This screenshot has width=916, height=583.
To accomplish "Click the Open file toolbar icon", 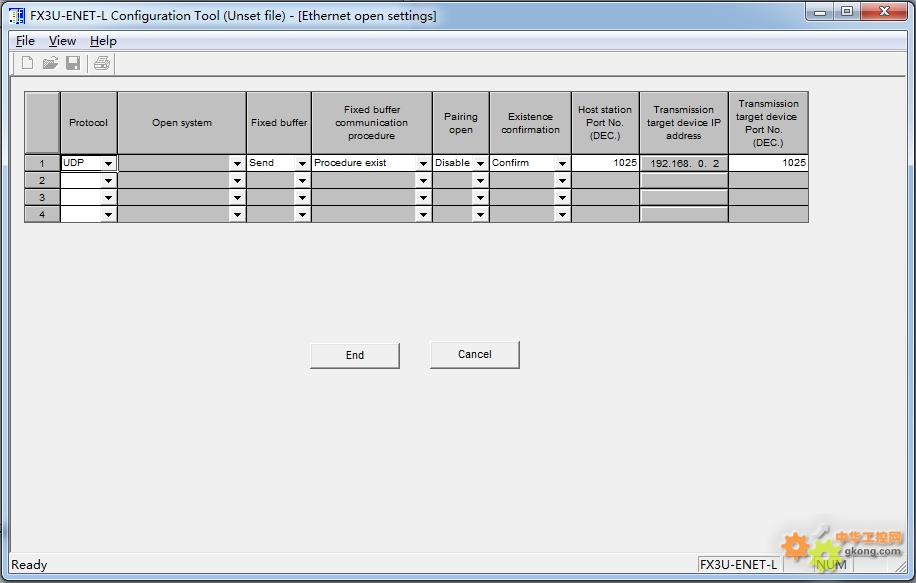I will click(50, 63).
